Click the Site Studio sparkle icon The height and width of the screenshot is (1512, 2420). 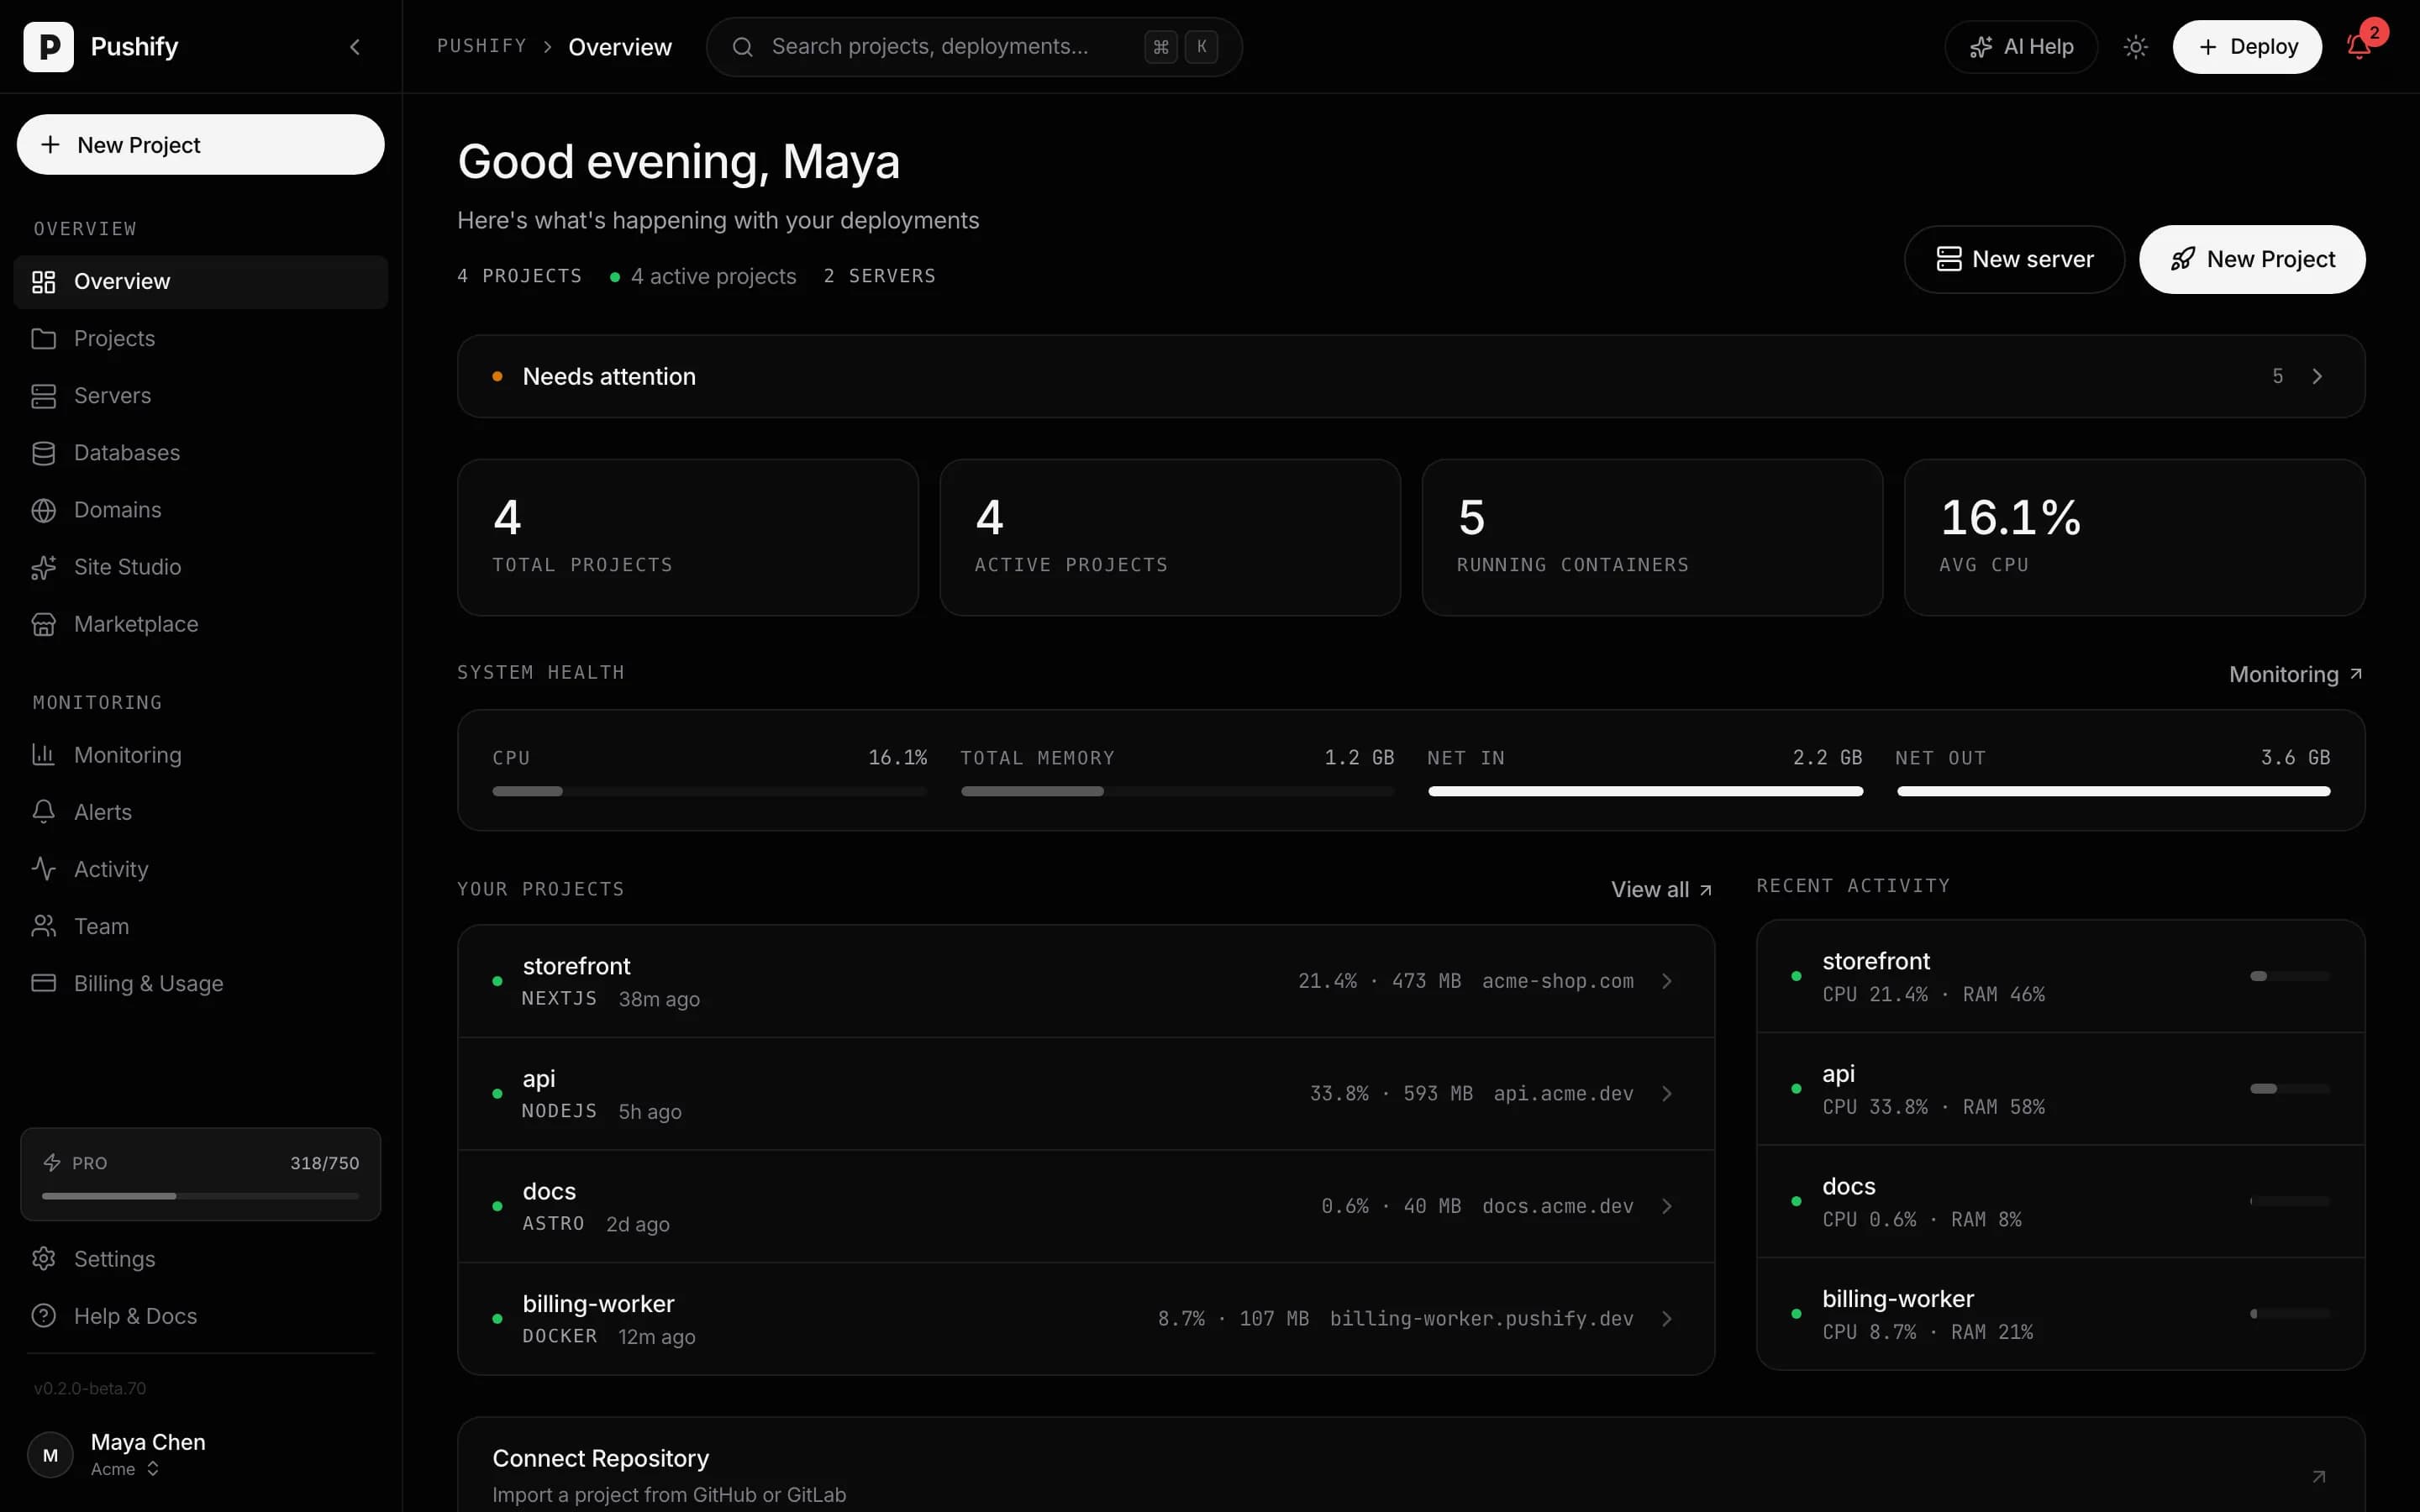click(43, 567)
